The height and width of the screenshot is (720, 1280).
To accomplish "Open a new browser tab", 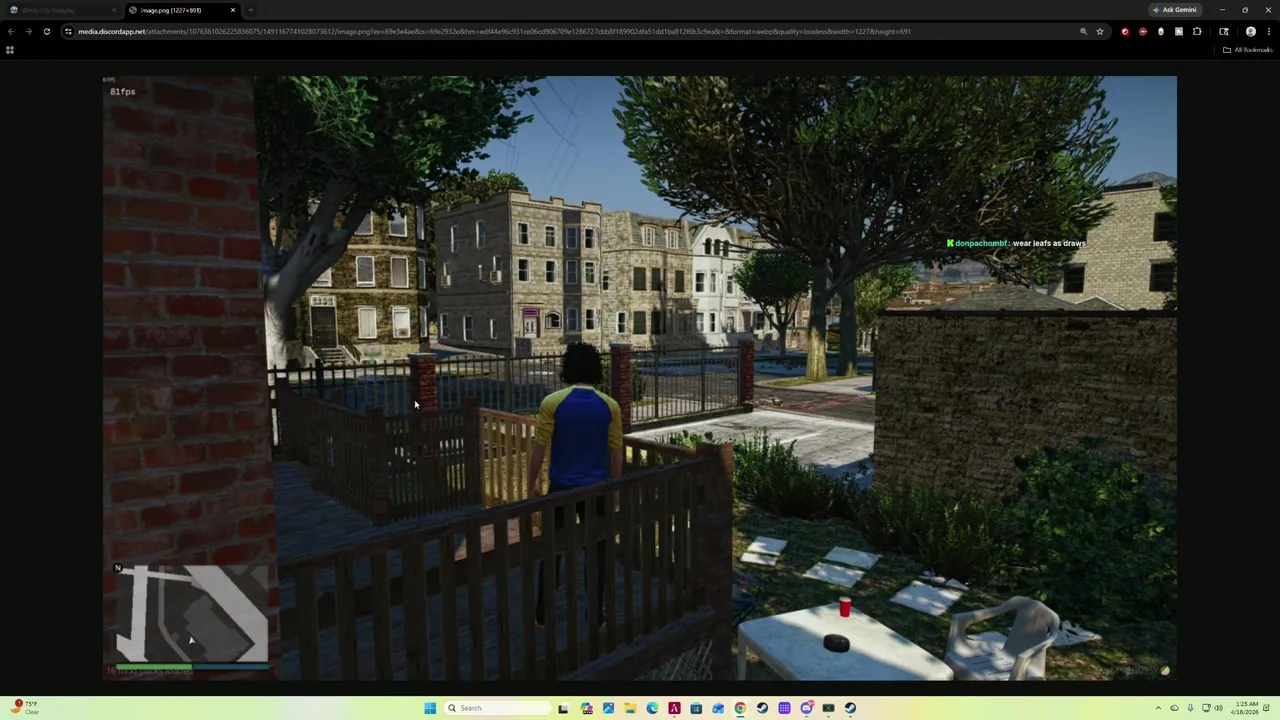I will (251, 10).
